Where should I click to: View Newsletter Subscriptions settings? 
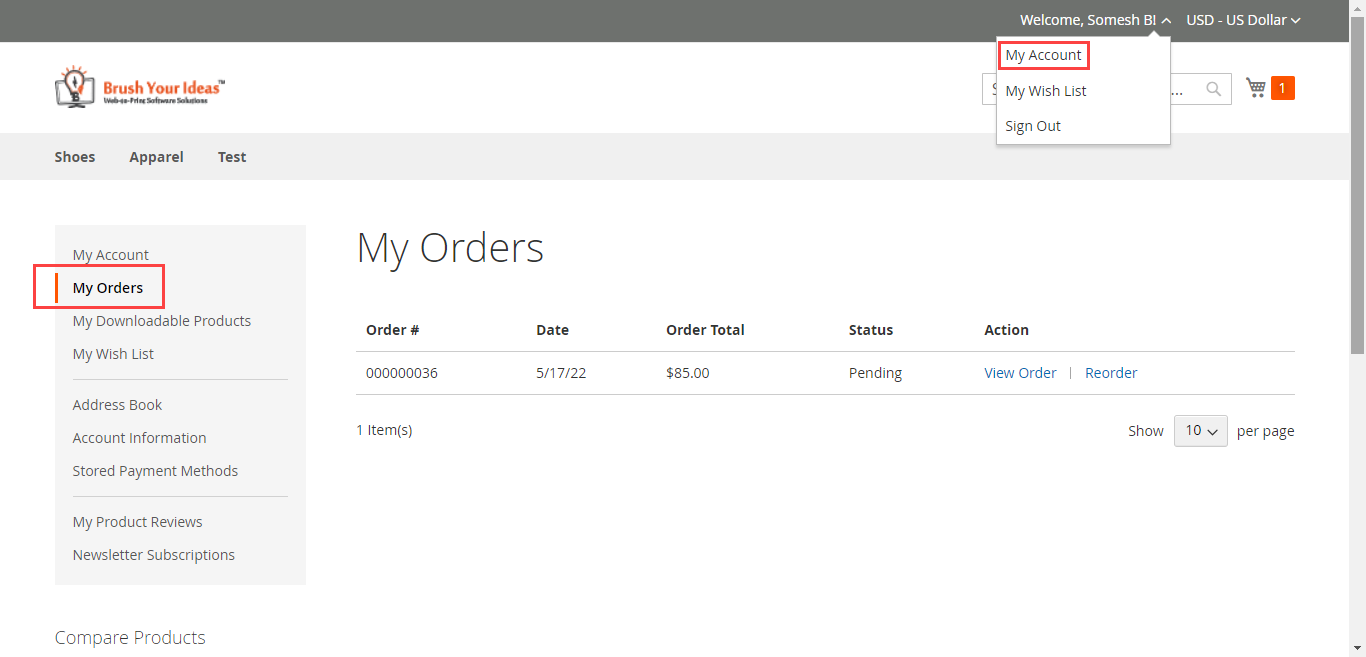point(153,554)
